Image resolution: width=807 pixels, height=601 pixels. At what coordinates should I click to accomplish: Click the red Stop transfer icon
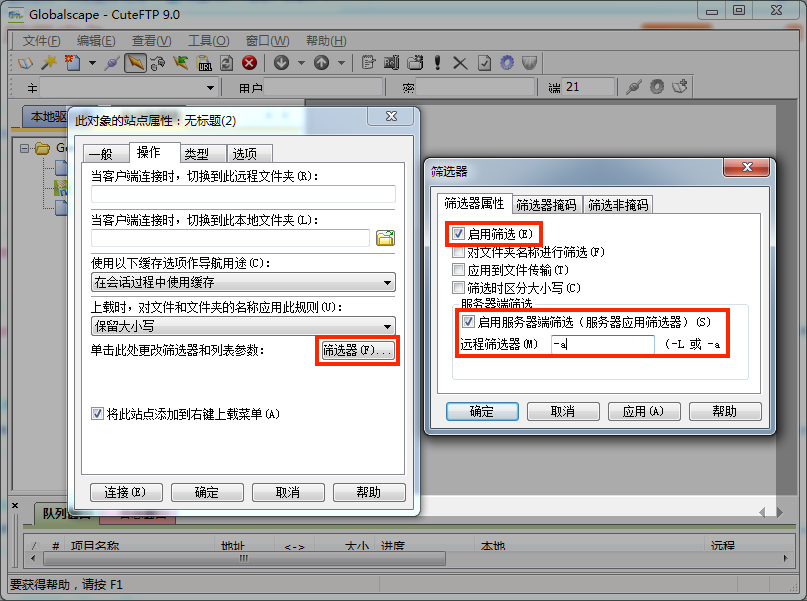(x=249, y=63)
